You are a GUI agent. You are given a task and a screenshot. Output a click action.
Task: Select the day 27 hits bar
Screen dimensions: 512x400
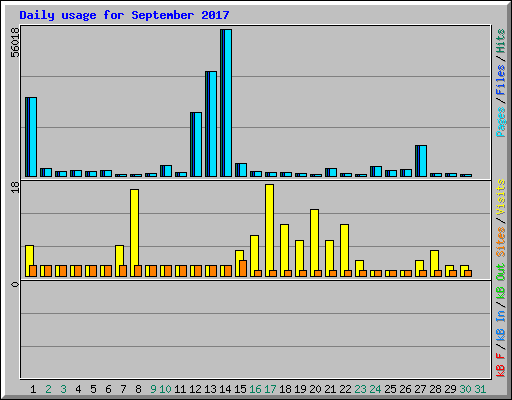421,161
